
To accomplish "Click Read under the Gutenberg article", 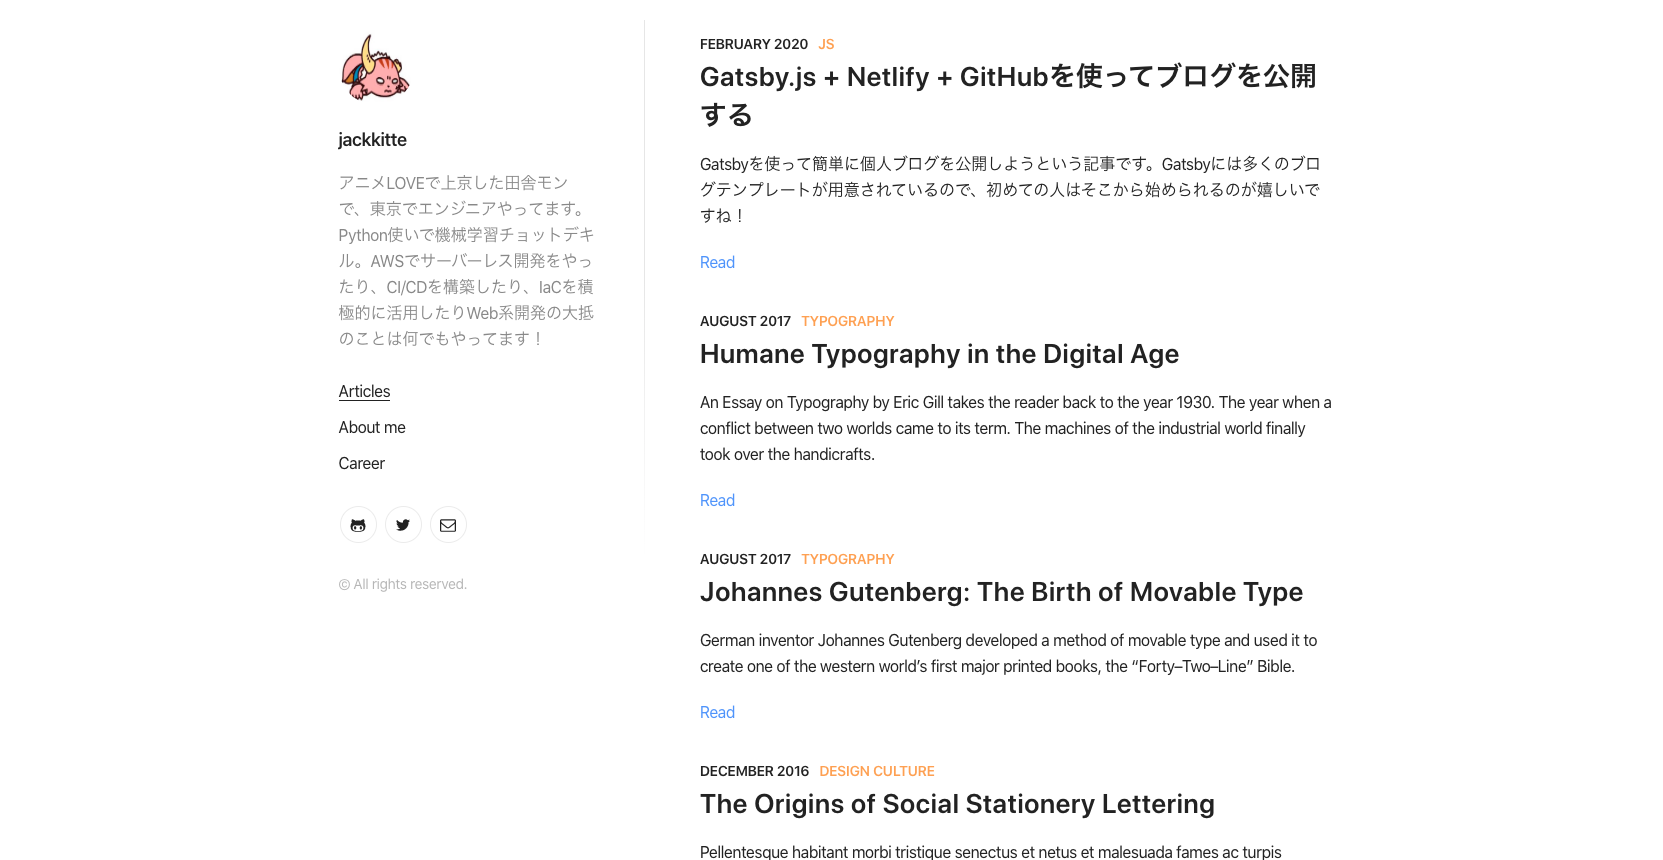I will [717, 712].
